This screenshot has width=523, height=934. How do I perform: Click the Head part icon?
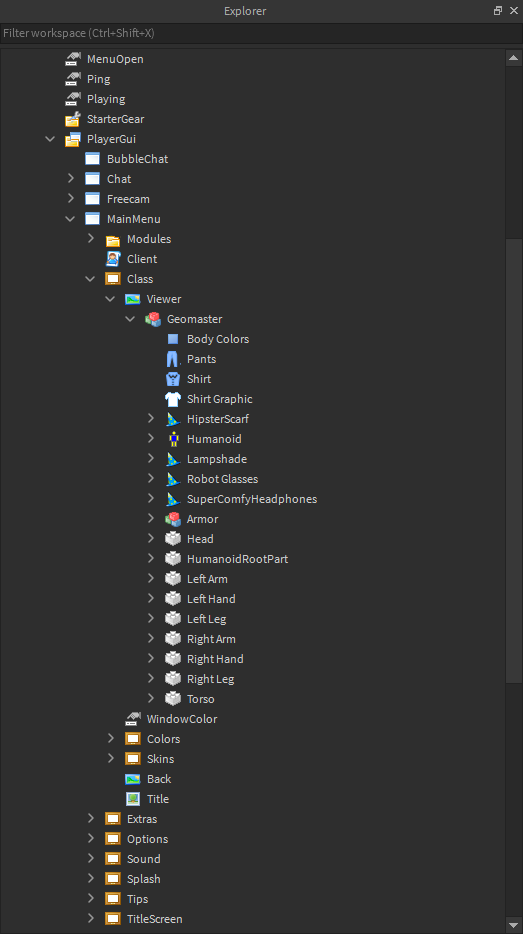pyautogui.click(x=173, y=539)
